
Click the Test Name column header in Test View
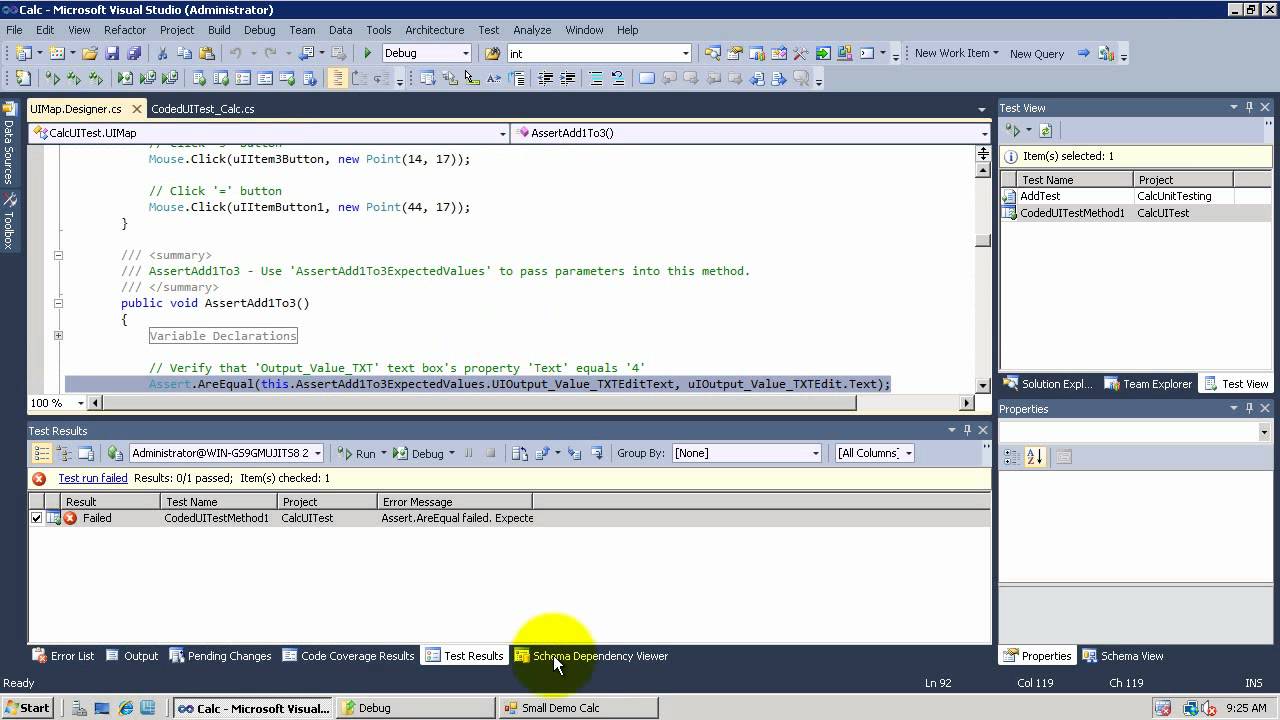pos(1075,180)
